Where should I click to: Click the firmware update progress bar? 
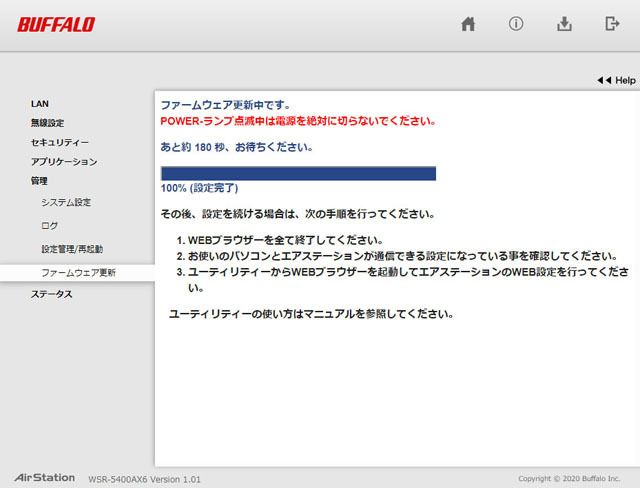click(298, 174)
